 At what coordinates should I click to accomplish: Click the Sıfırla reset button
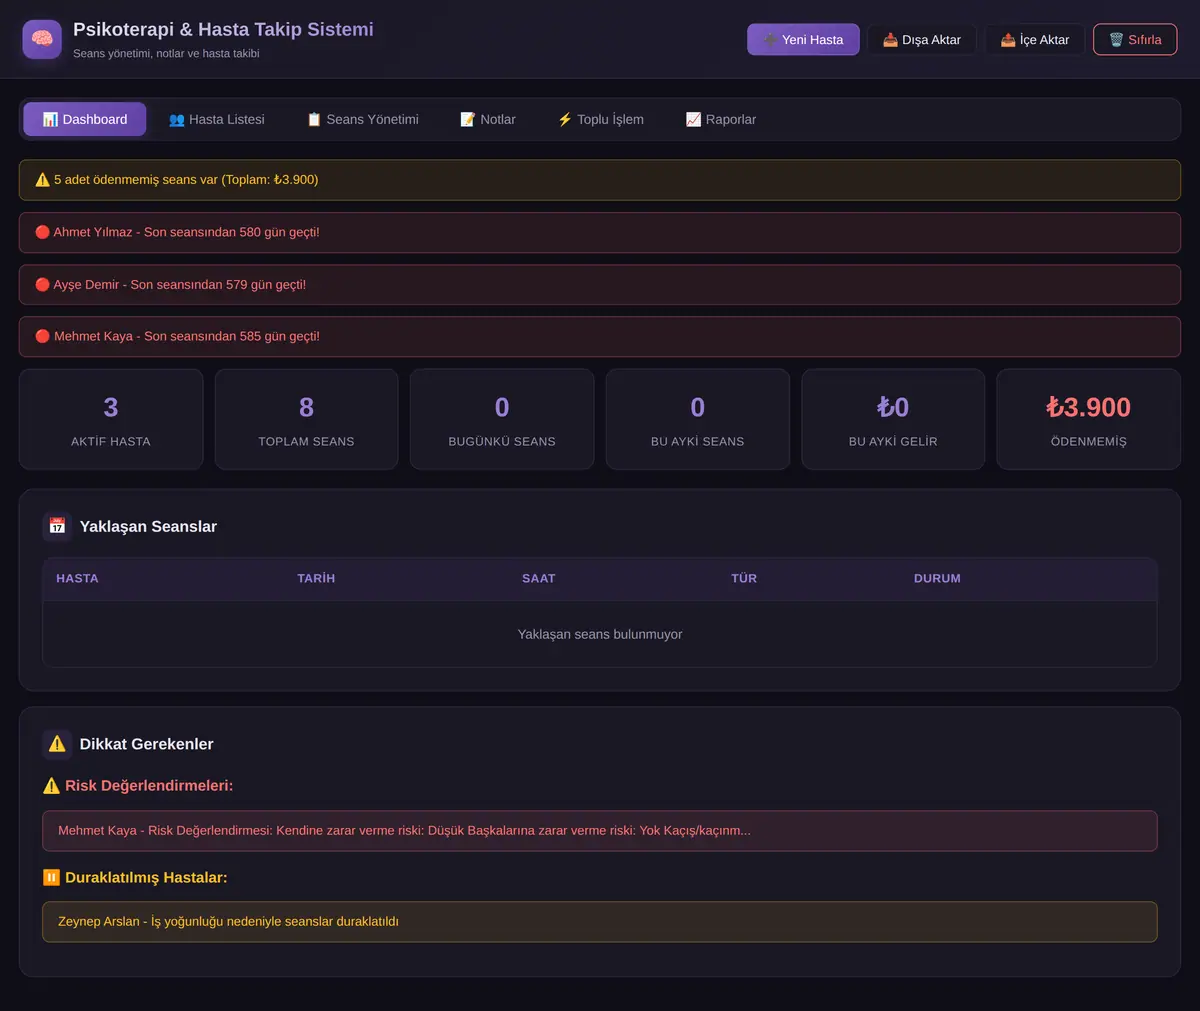1135,40
